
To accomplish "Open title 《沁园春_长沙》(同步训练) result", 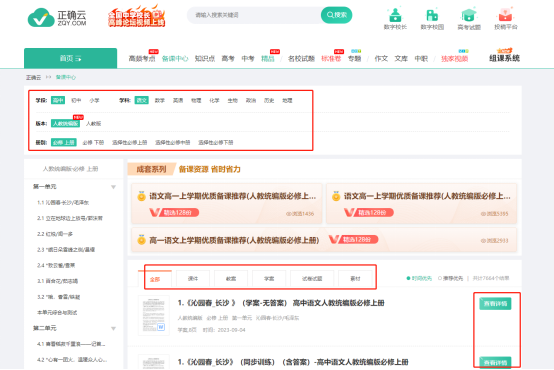I will [x=293, y=362].
